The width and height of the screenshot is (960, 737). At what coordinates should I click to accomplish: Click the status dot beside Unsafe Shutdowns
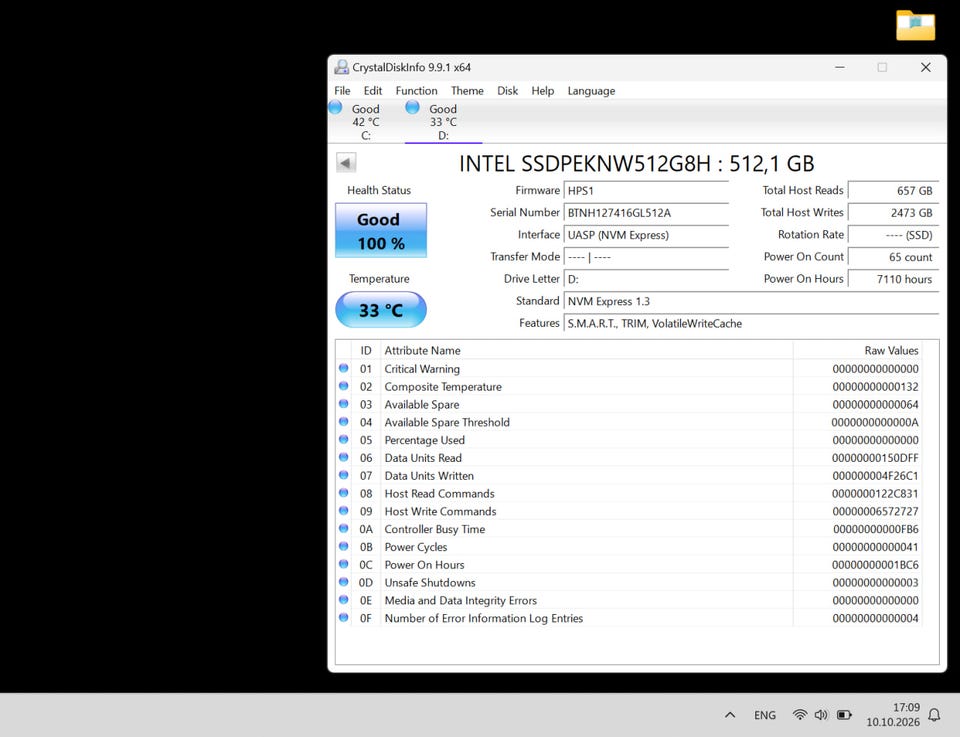[x=343, y=582]
